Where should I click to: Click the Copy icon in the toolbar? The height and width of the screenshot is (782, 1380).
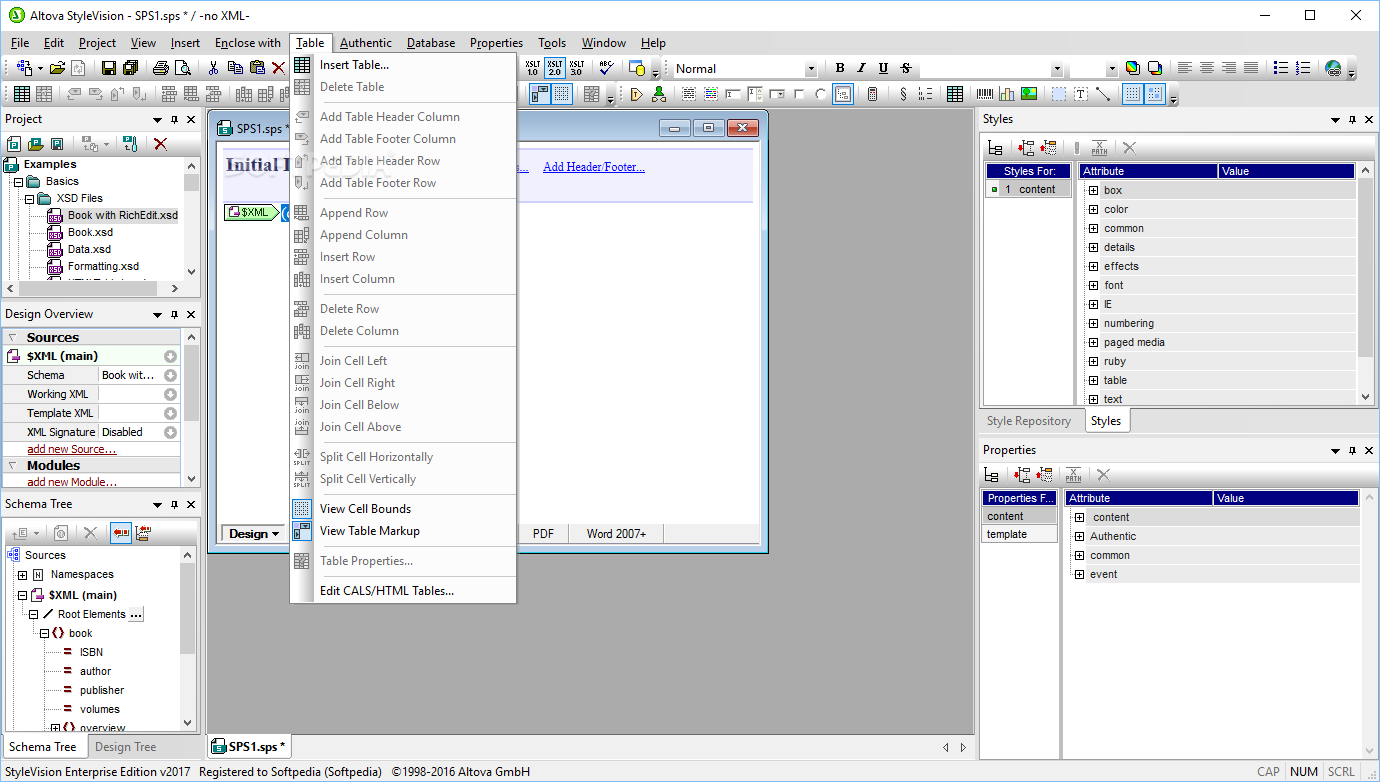(235, 68)
